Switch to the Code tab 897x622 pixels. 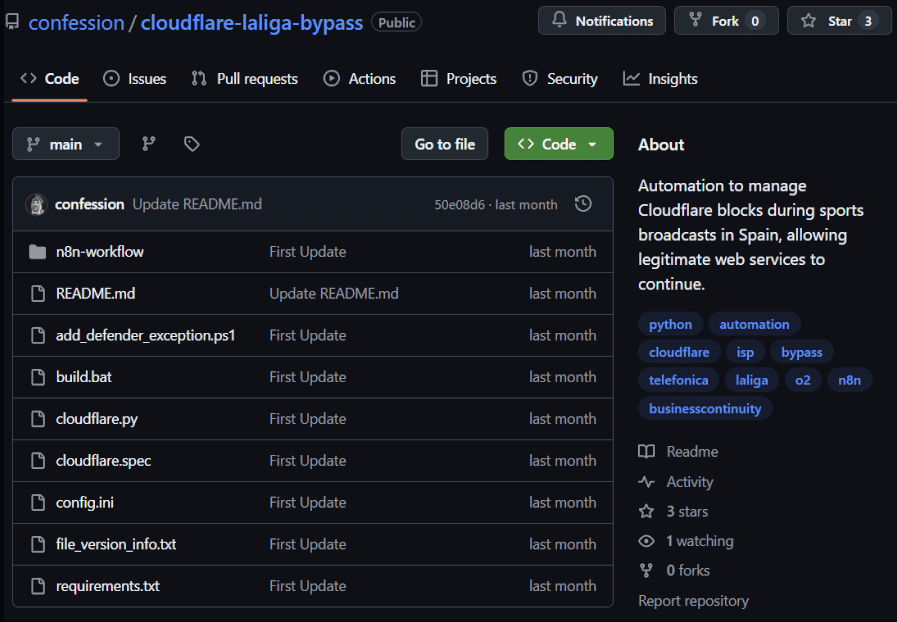[x=50, y=78]
